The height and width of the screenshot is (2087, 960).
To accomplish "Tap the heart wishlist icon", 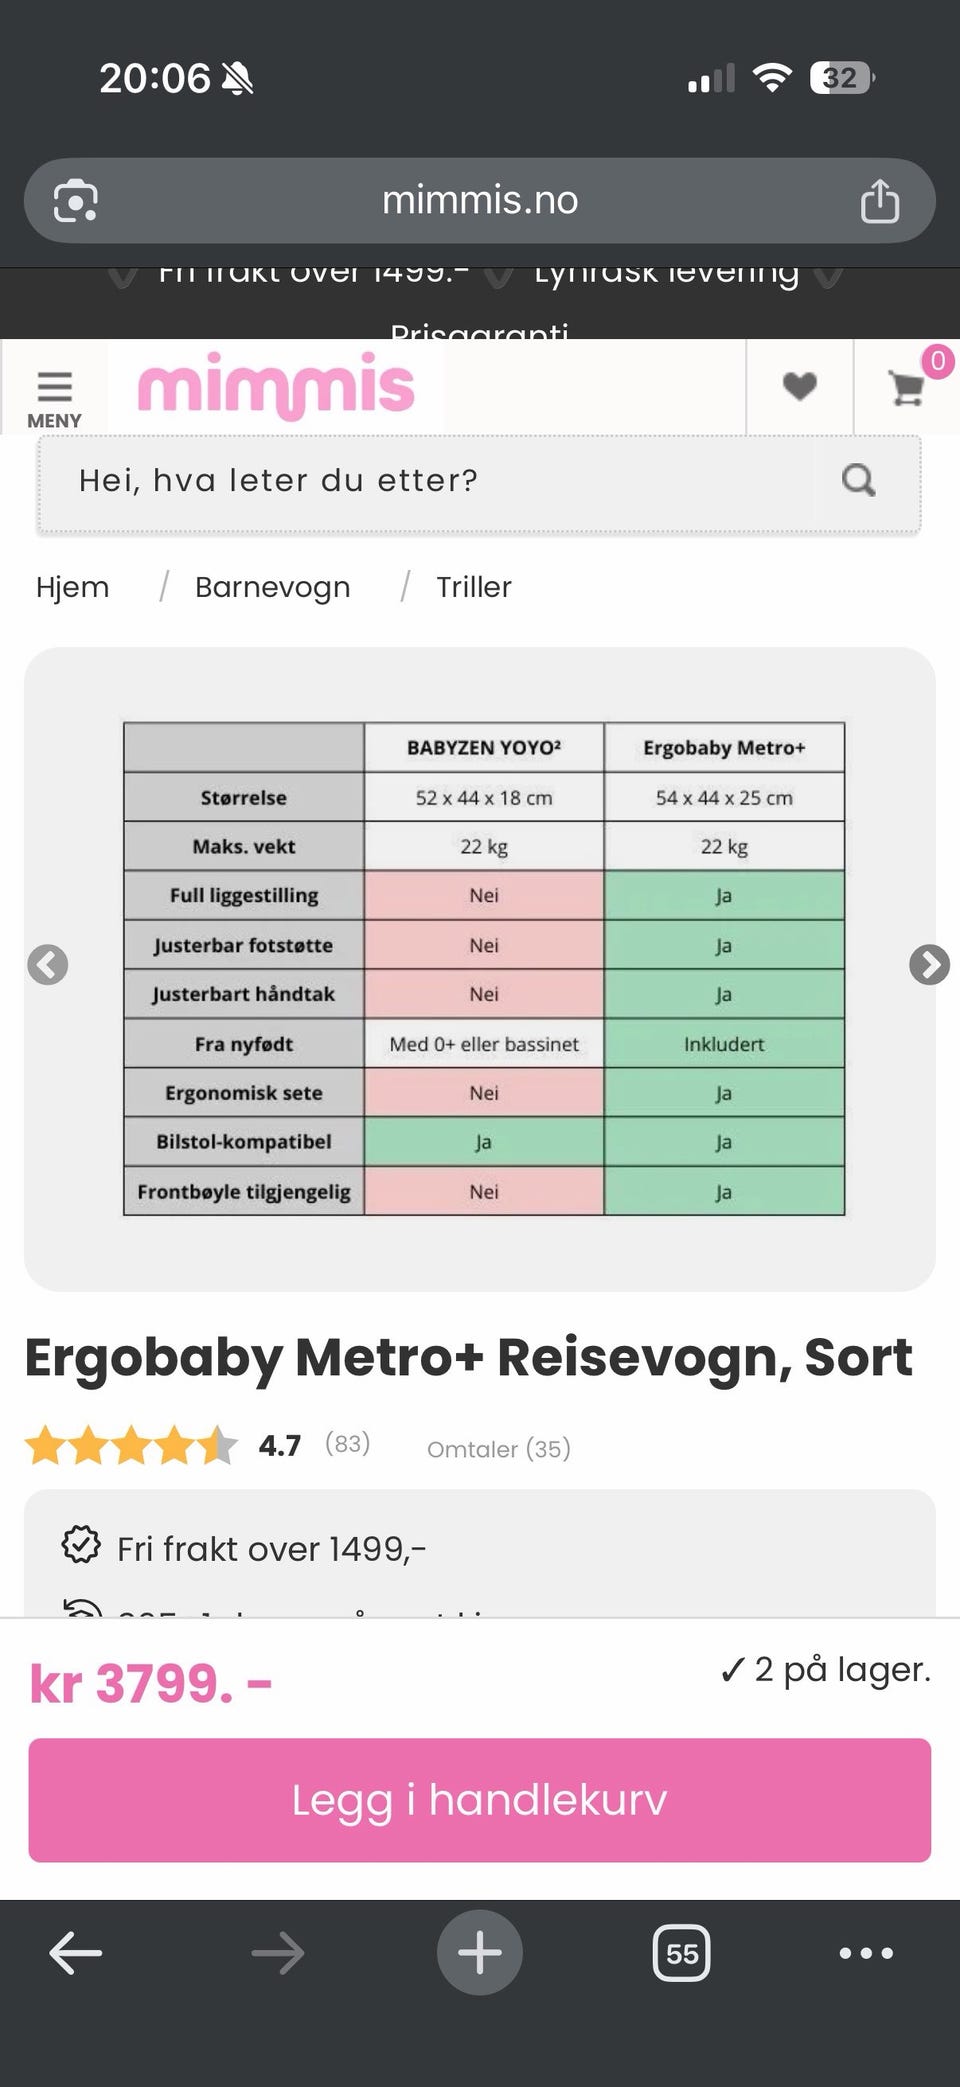I will 799,386.
